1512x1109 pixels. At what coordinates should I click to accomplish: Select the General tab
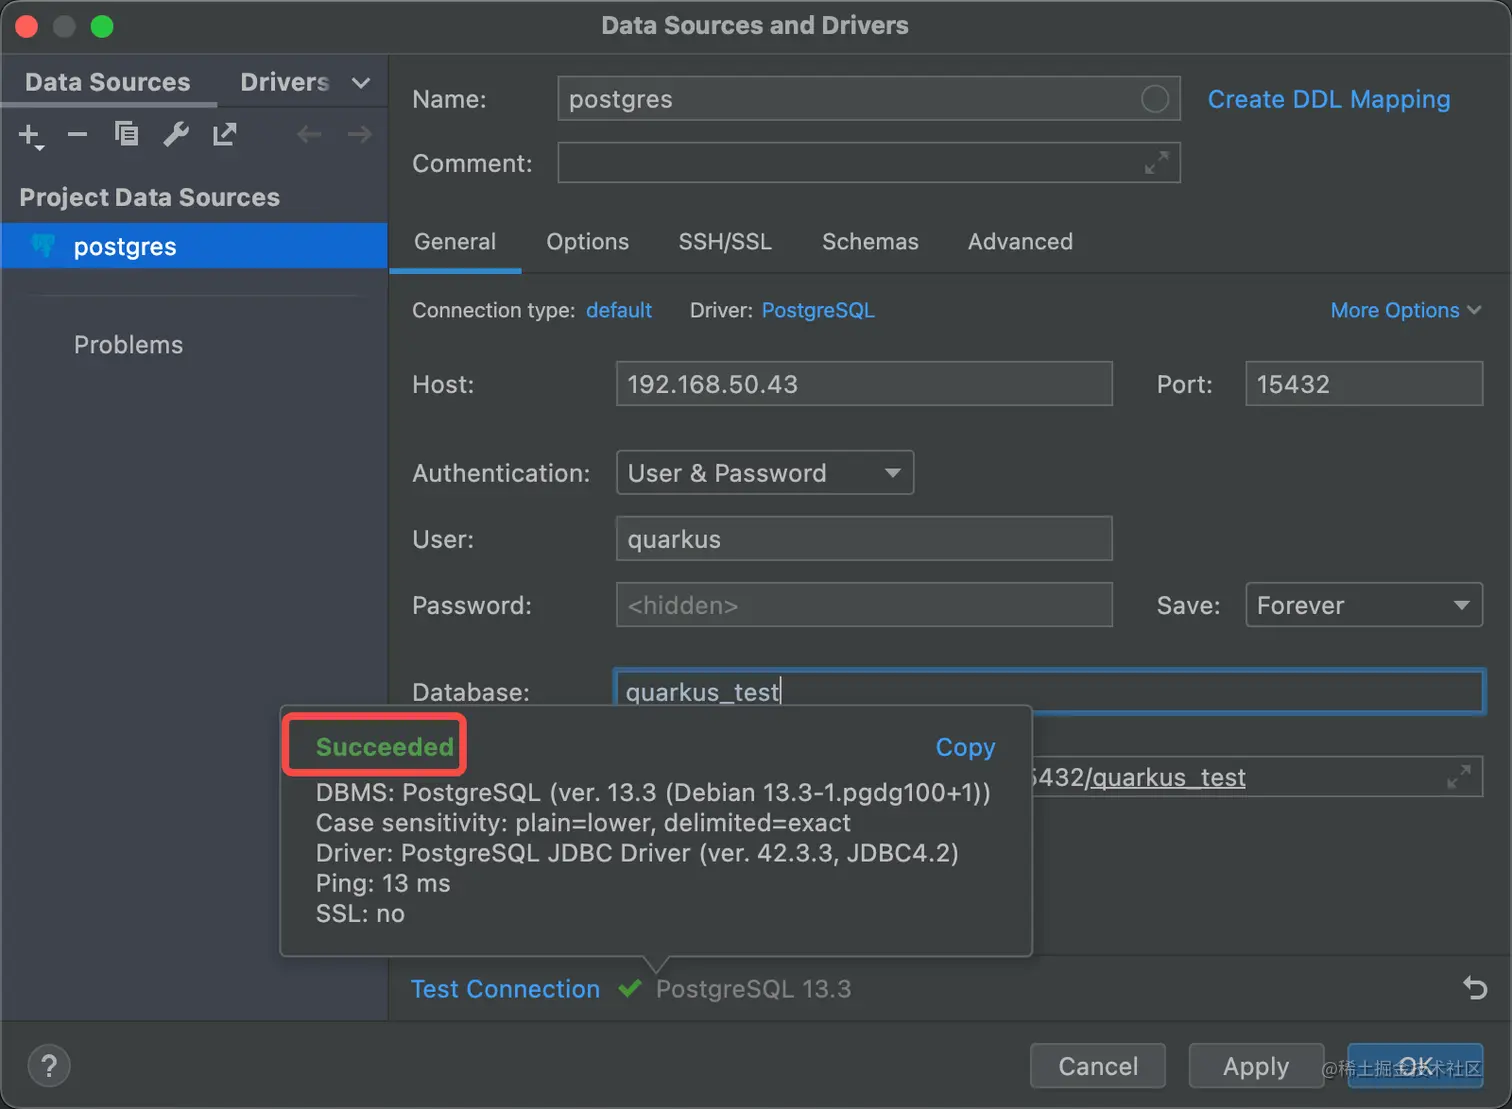click(455, 242)
